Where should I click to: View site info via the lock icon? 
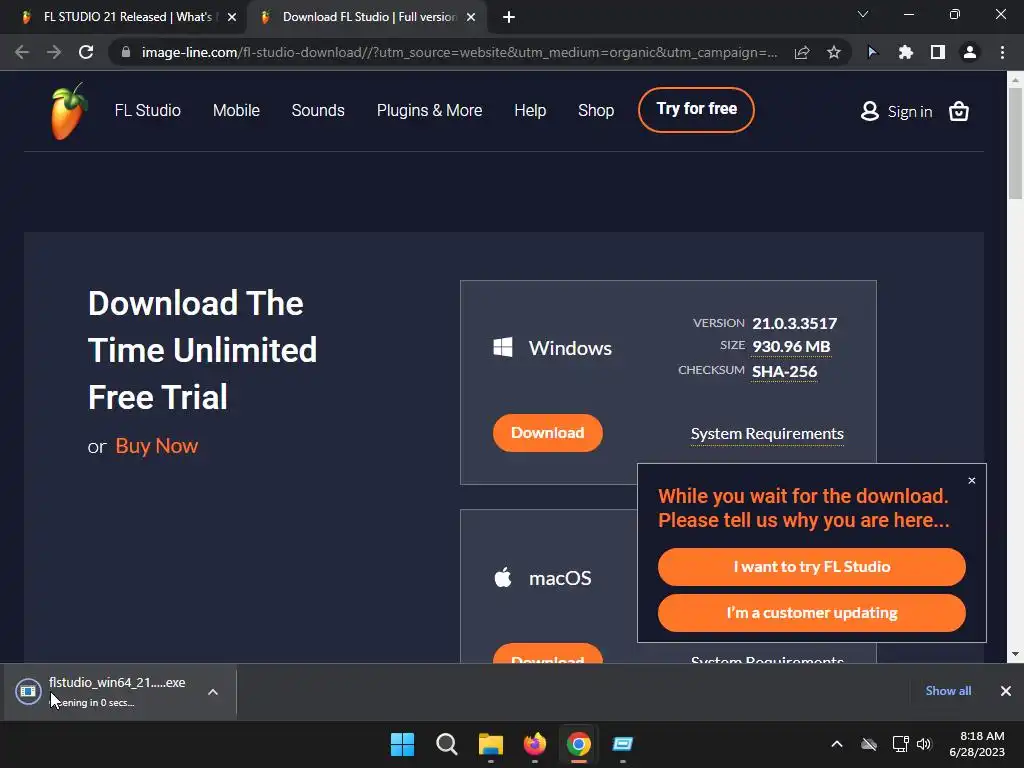pos(126,52)
